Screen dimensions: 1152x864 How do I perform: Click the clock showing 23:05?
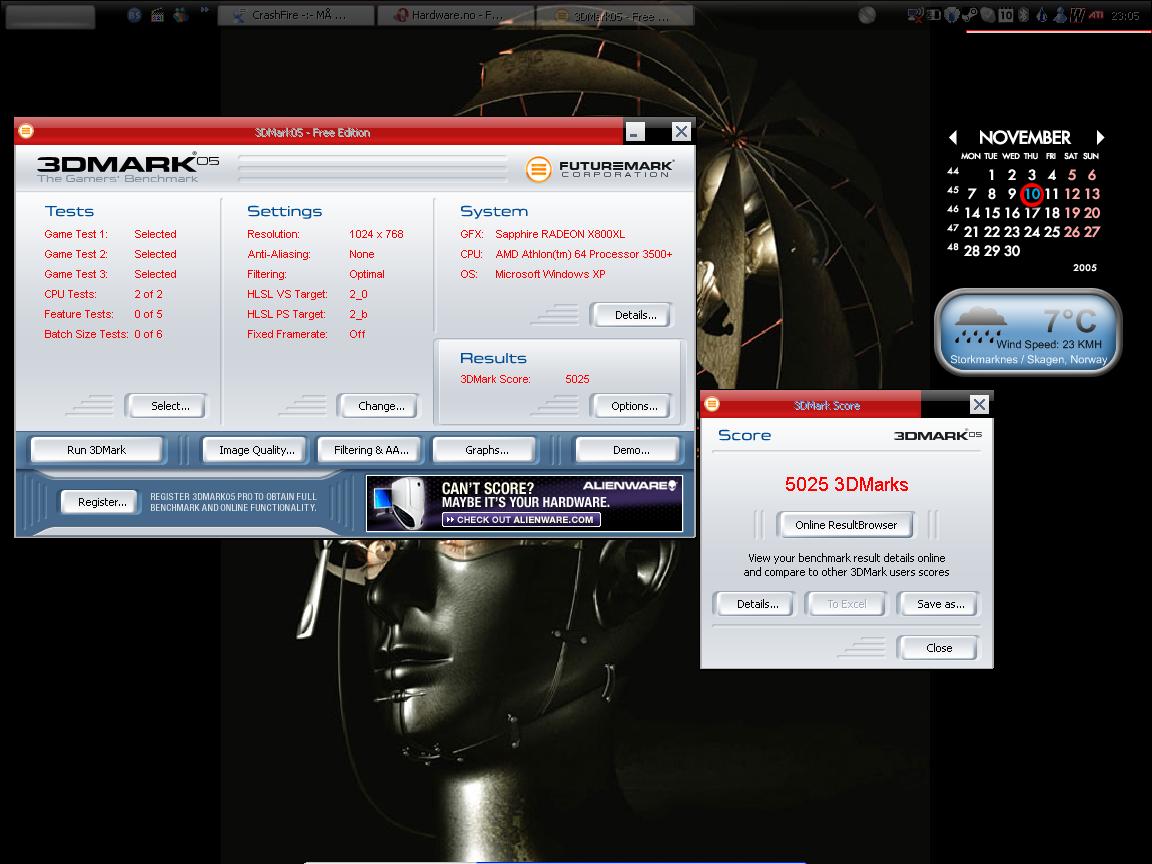click(1125, 15)
